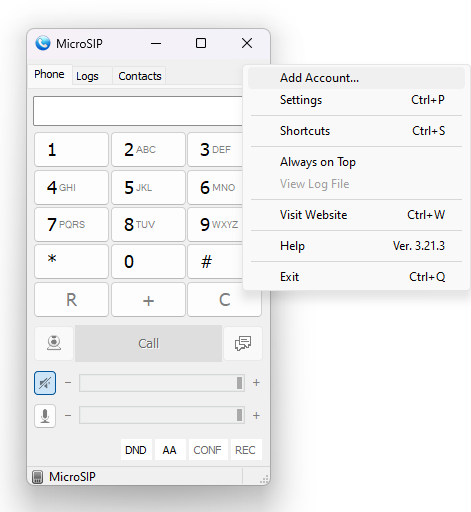Tap the hash # key
Image resolution: width=471 pixels, height=512 pixels.
(x=215, y=262)
